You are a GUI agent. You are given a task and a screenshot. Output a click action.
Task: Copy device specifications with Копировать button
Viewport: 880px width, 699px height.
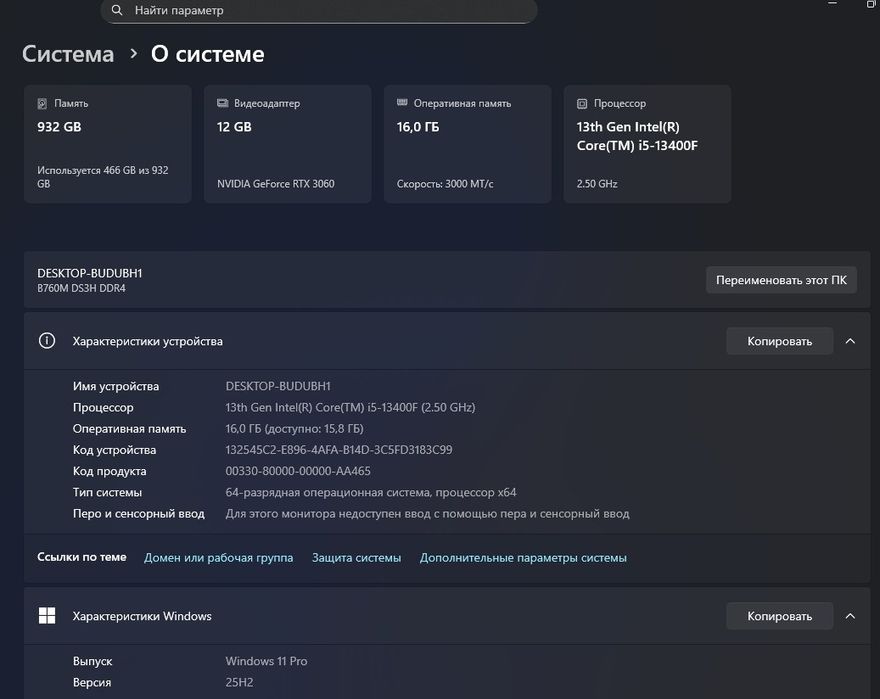click(779, 341)
